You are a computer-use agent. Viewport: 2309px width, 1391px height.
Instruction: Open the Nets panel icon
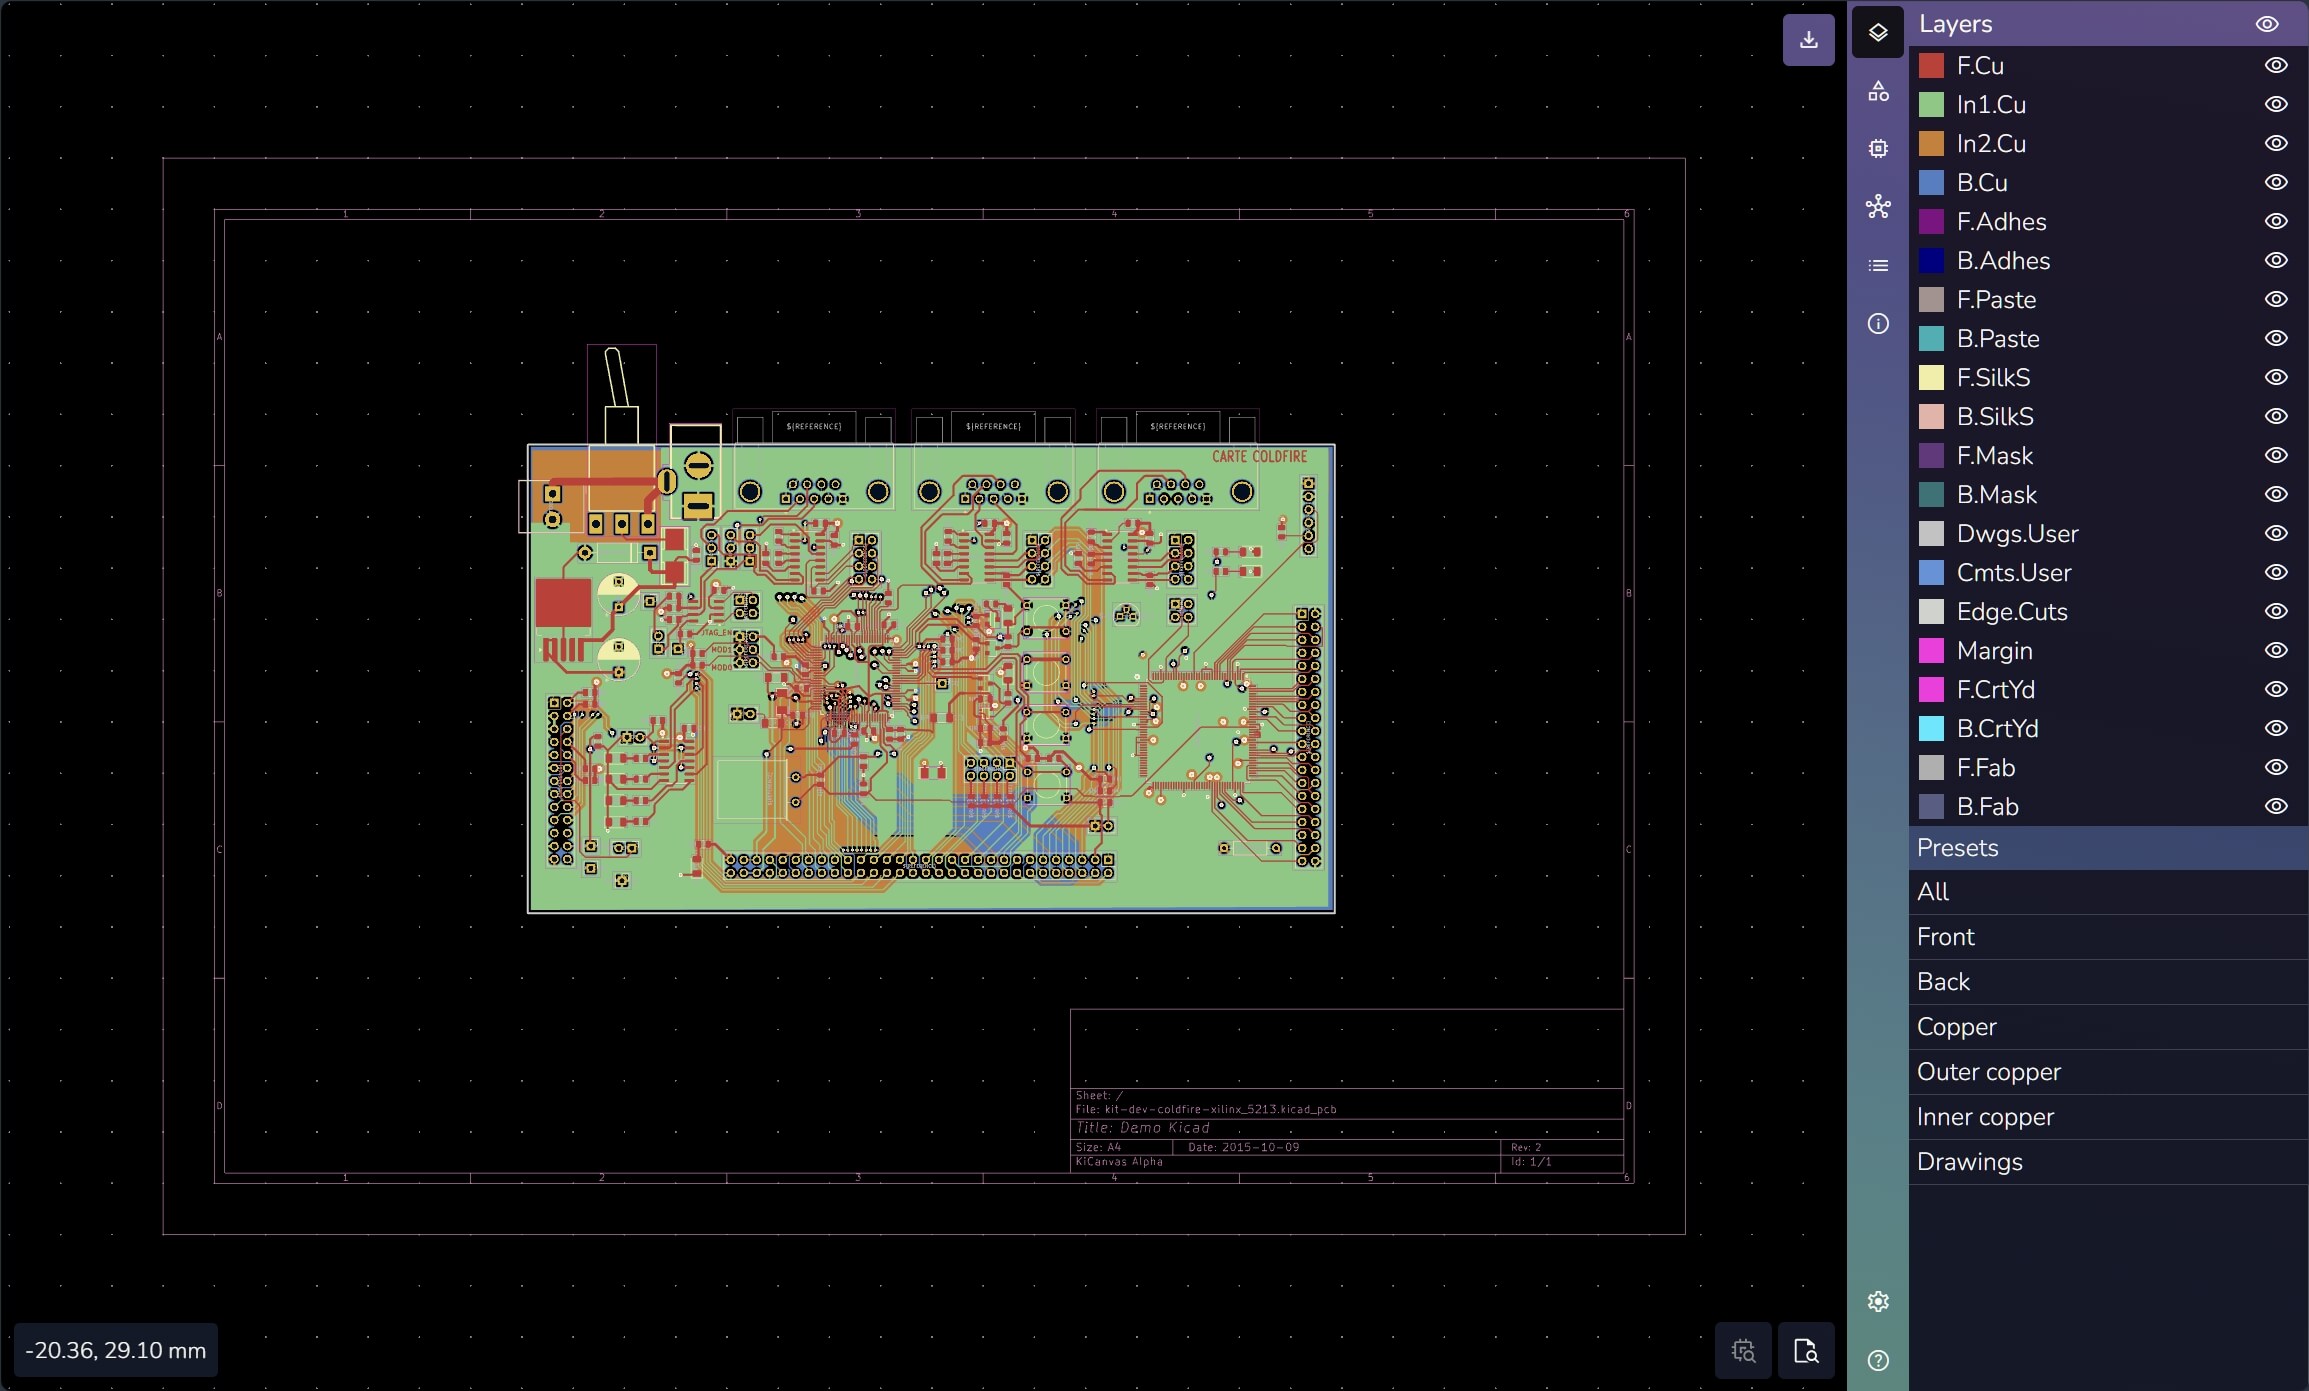[x=1878, y=207]
